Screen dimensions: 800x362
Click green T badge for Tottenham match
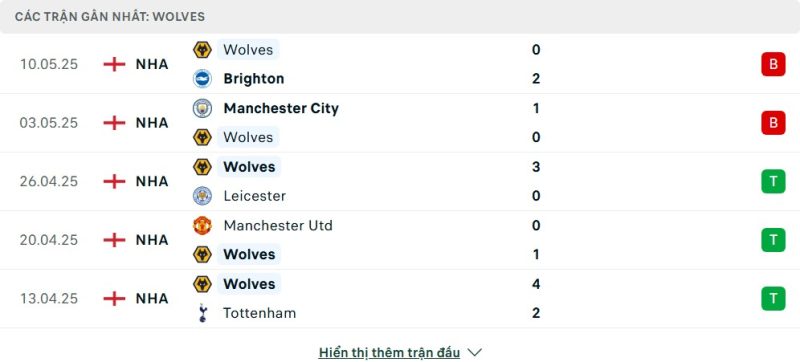point(773,299)
